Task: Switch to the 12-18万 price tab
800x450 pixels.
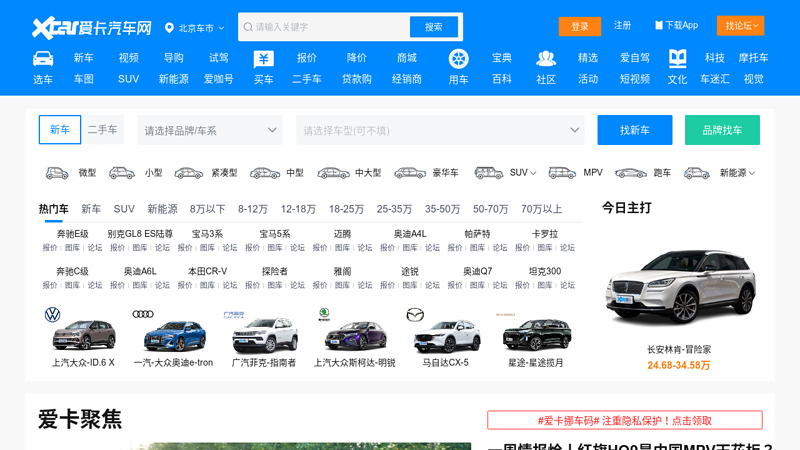Action: pos(298,209)
